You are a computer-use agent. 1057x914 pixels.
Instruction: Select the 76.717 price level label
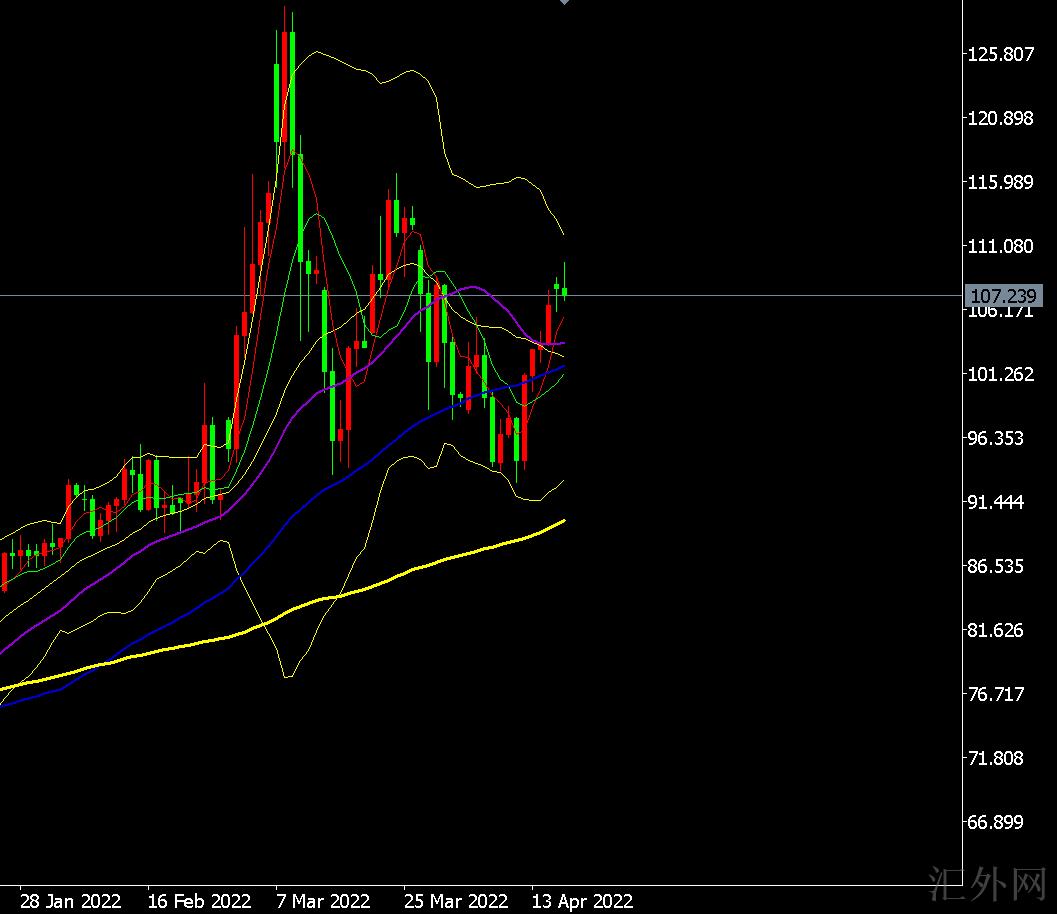(1000, 694)
